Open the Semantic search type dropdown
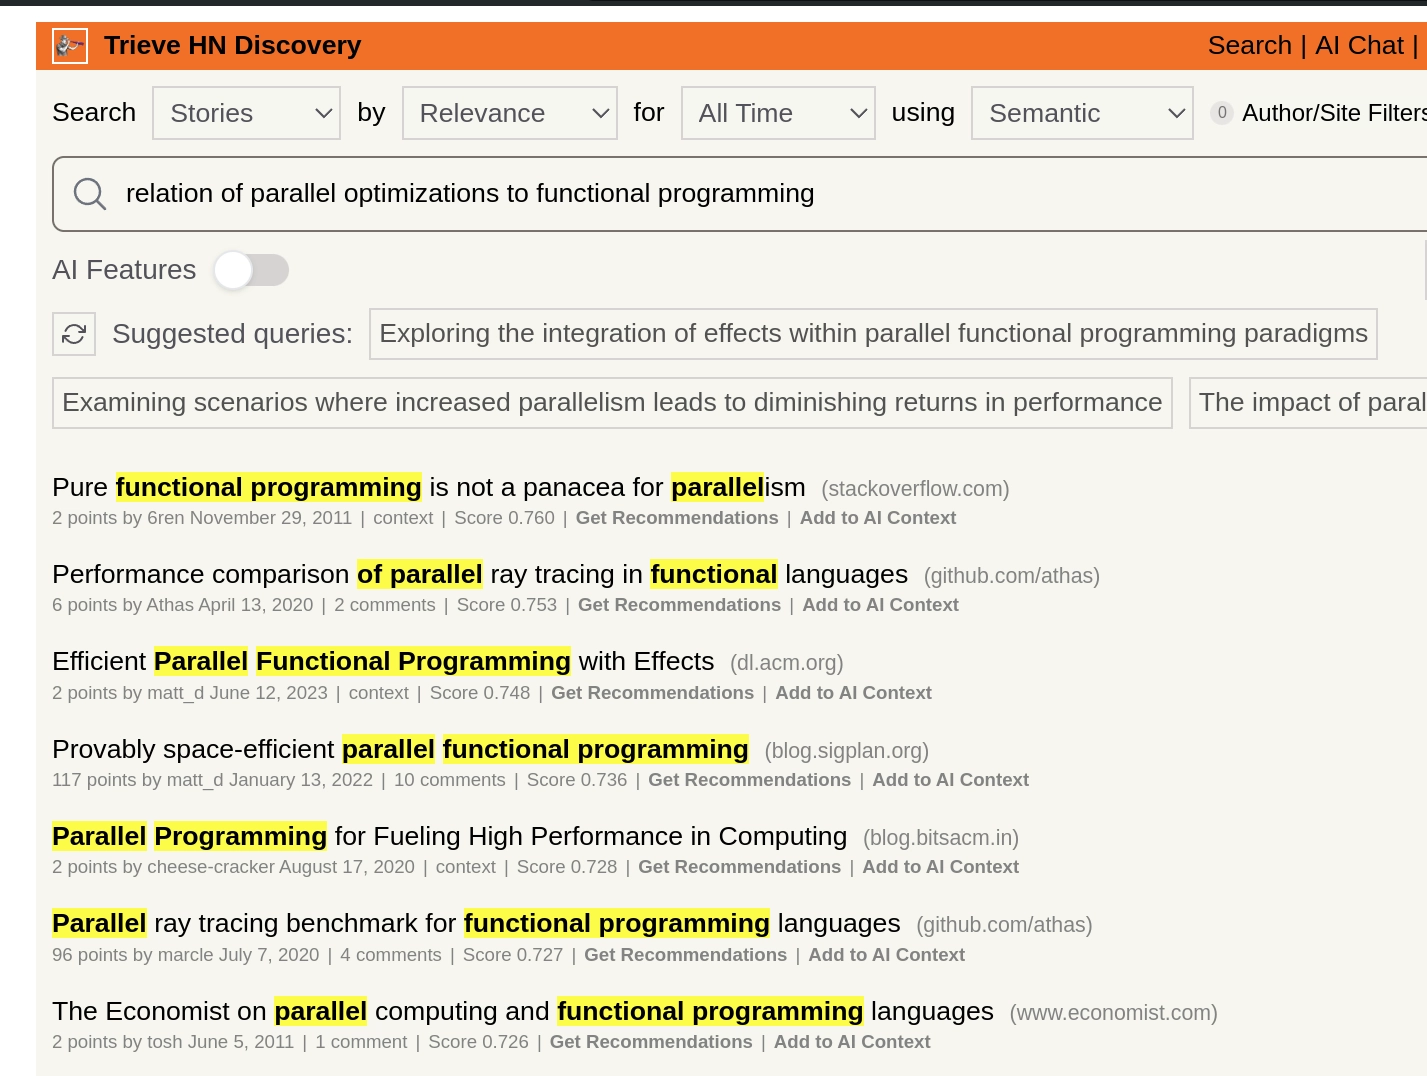The width and height of the screenshot is (1427, 1076). (1082, 113)
